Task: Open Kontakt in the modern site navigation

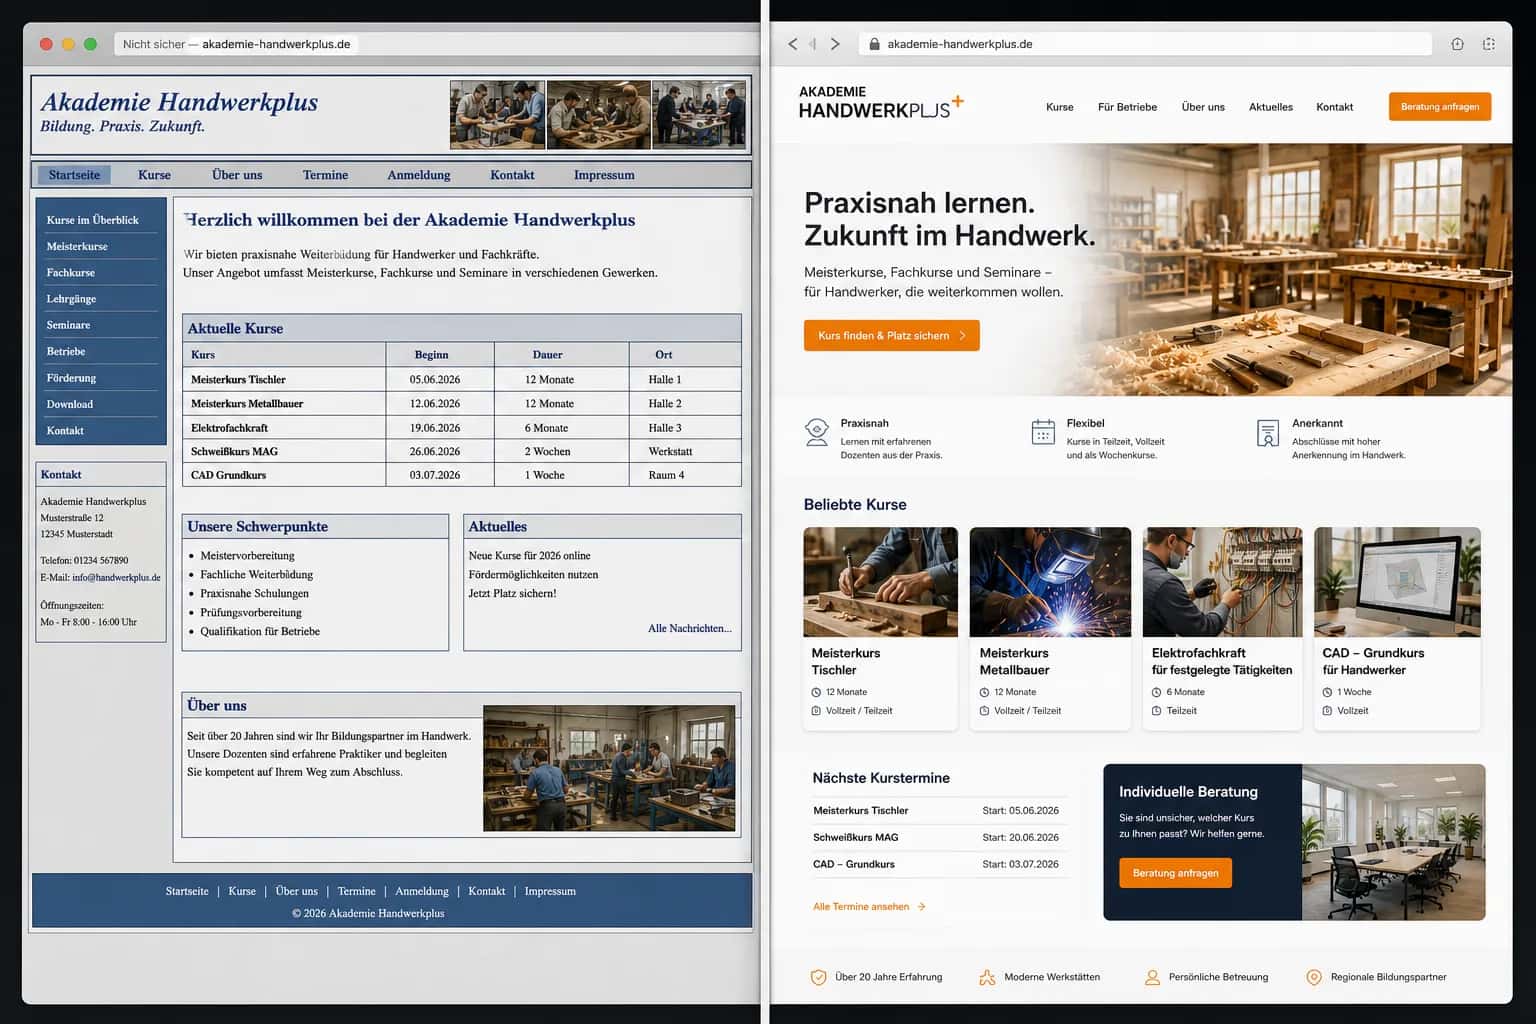Action: coord(1334,107)
